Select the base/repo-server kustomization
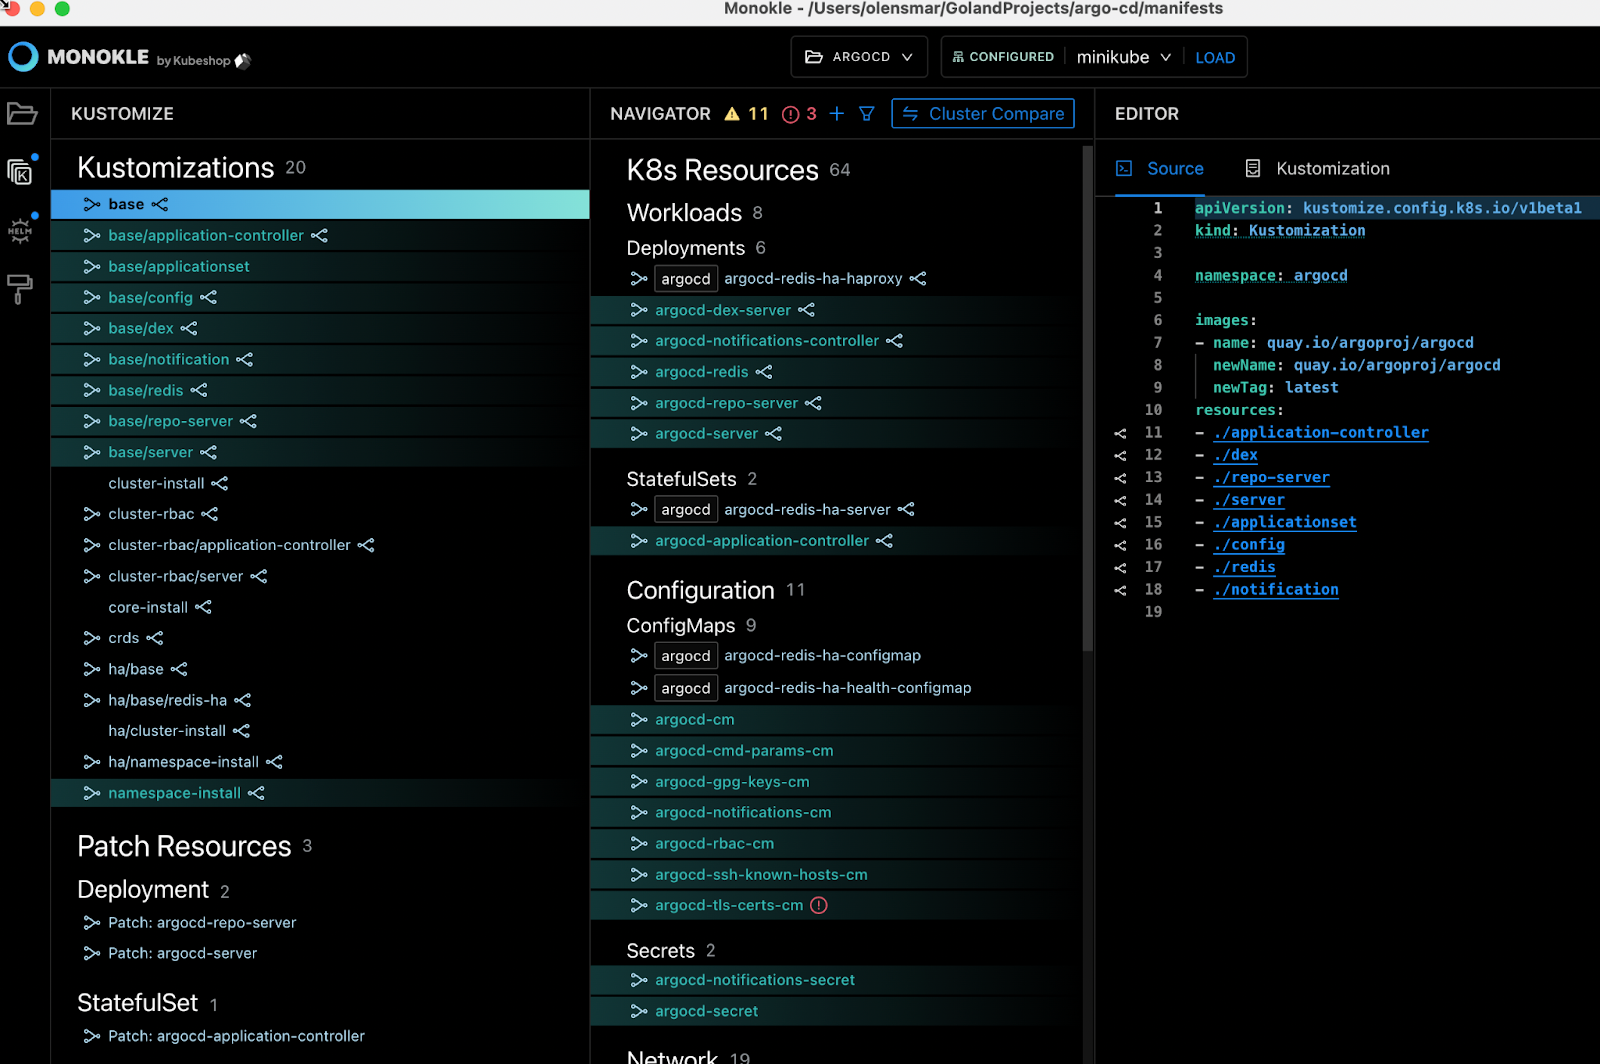 320,421
